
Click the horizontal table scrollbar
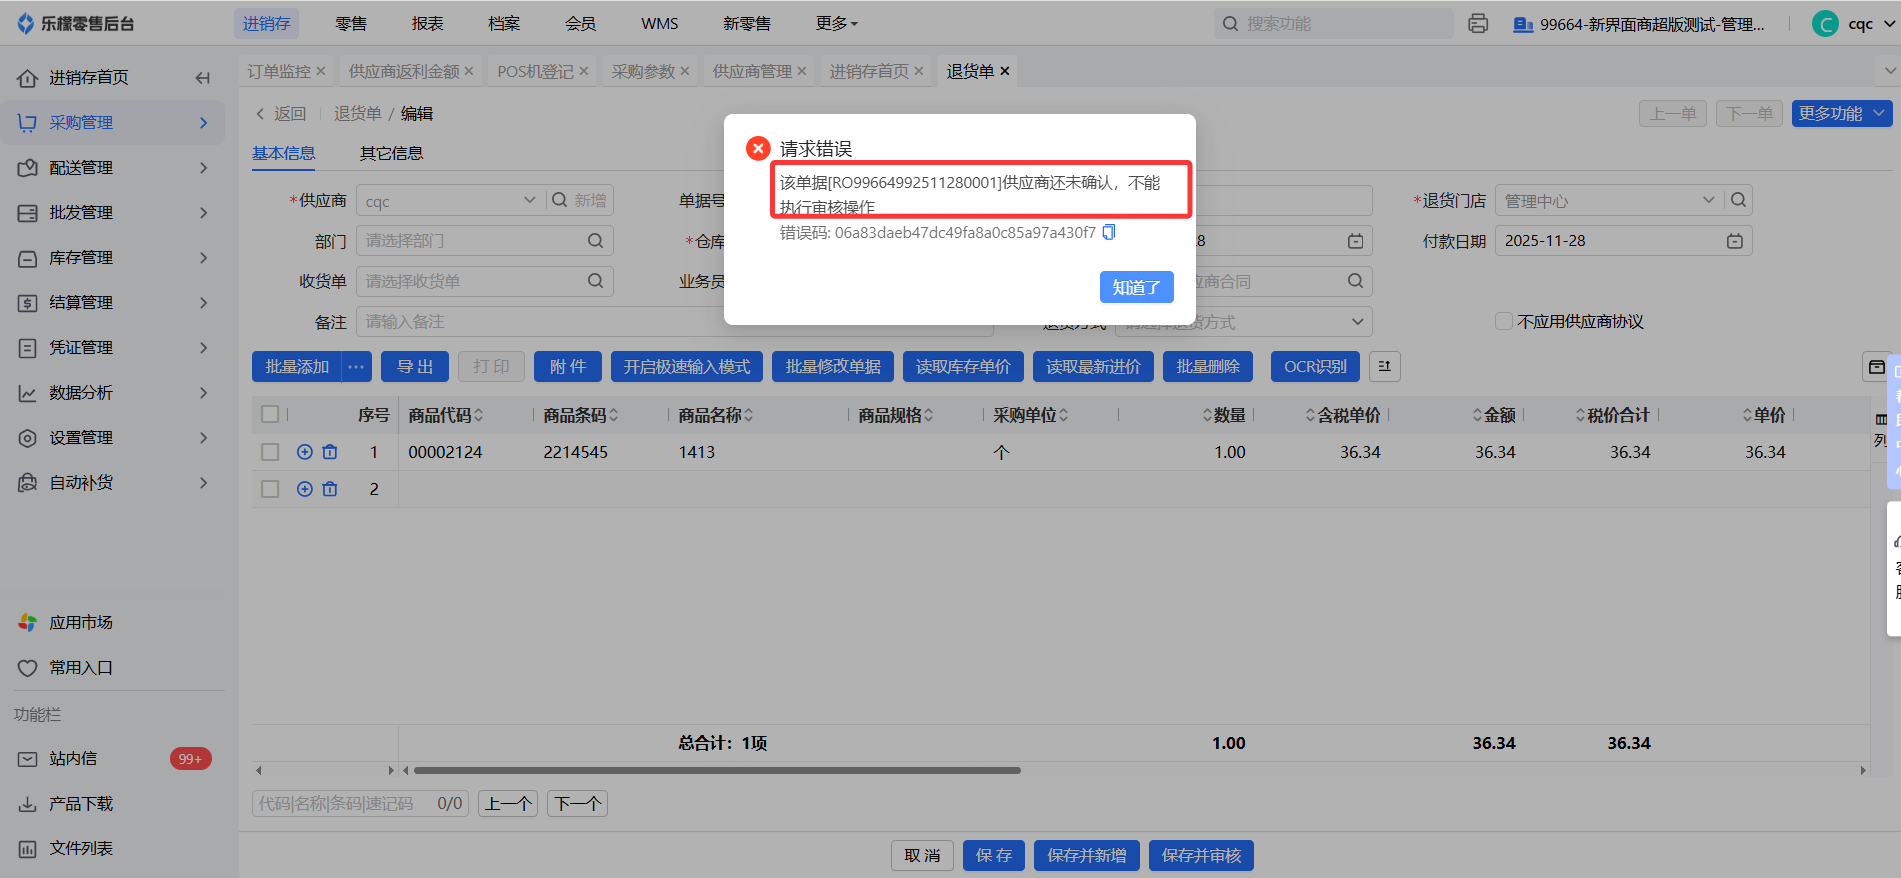coord(717,771)
